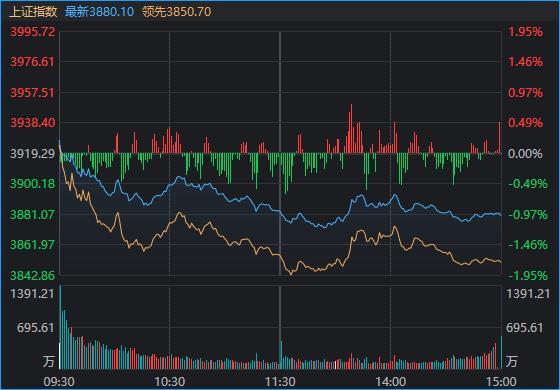Select the 领先3850.70 leading value
The width and height of the screenshot is (560, 390).
click(176, 12)
